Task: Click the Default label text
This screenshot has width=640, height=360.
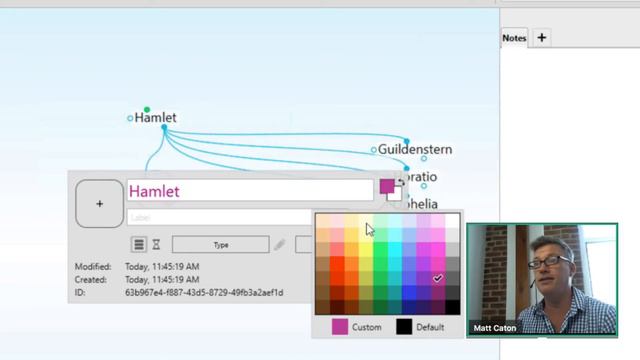Action: click(x=430, y=327)
